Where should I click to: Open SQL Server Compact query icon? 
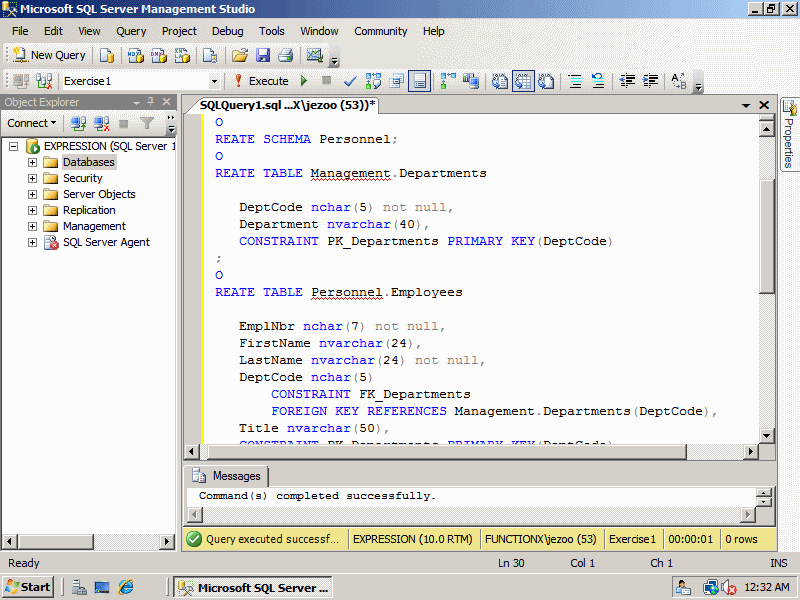tap(210, 55)
